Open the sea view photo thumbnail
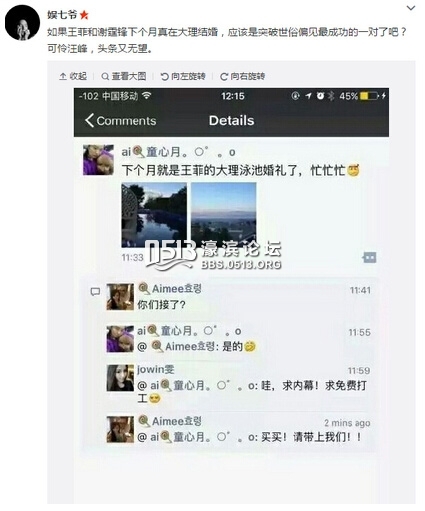This screenshot has height=511, width=425. click(224, 215)
